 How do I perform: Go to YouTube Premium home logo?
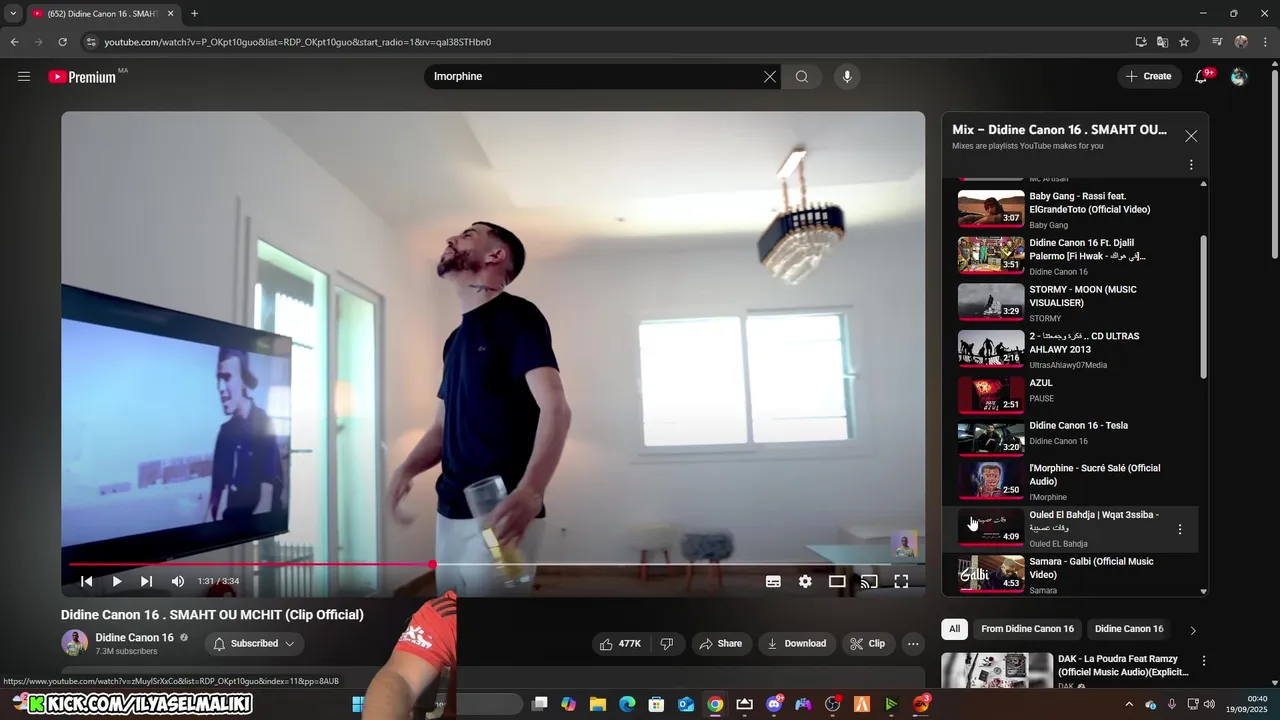coord(84,77)
